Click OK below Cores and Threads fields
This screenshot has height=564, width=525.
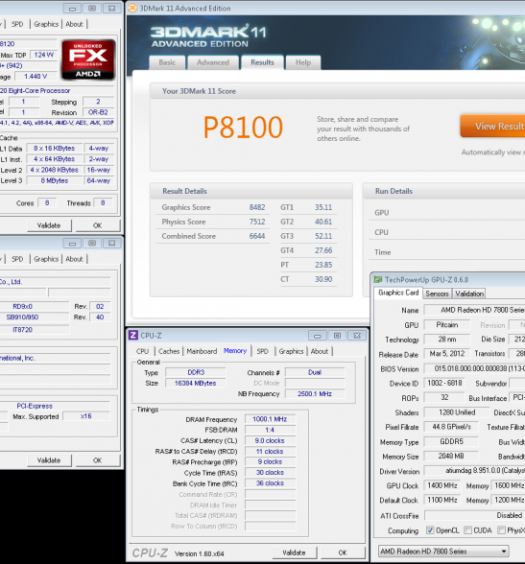(97, 226)
